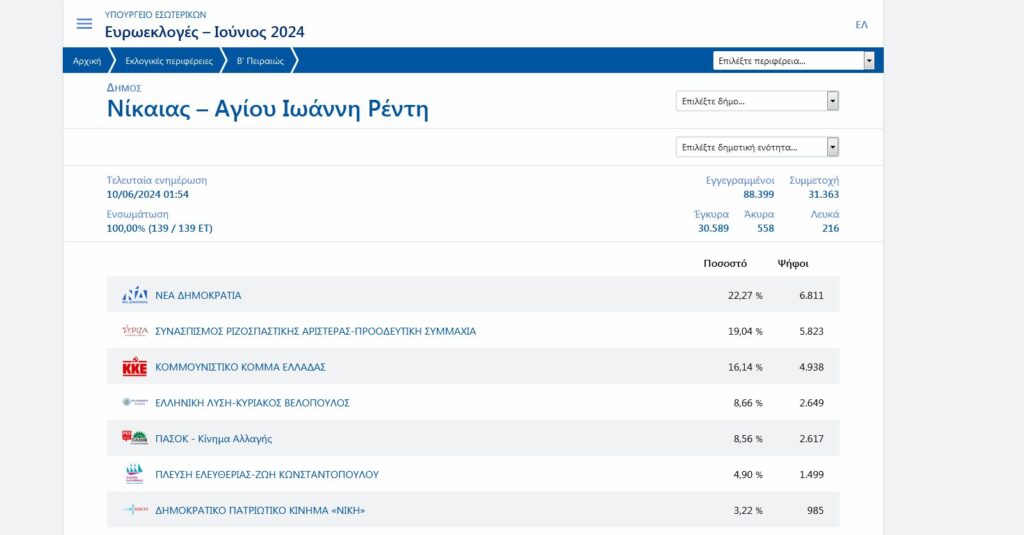The width and height of the screenshot is (1024, 535).
Task: Click the blank votes value 216
Action: (830, 229)
